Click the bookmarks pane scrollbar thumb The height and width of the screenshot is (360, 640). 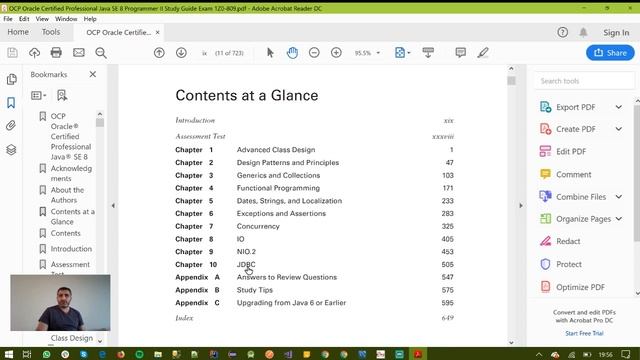click(x=100, y=122)
